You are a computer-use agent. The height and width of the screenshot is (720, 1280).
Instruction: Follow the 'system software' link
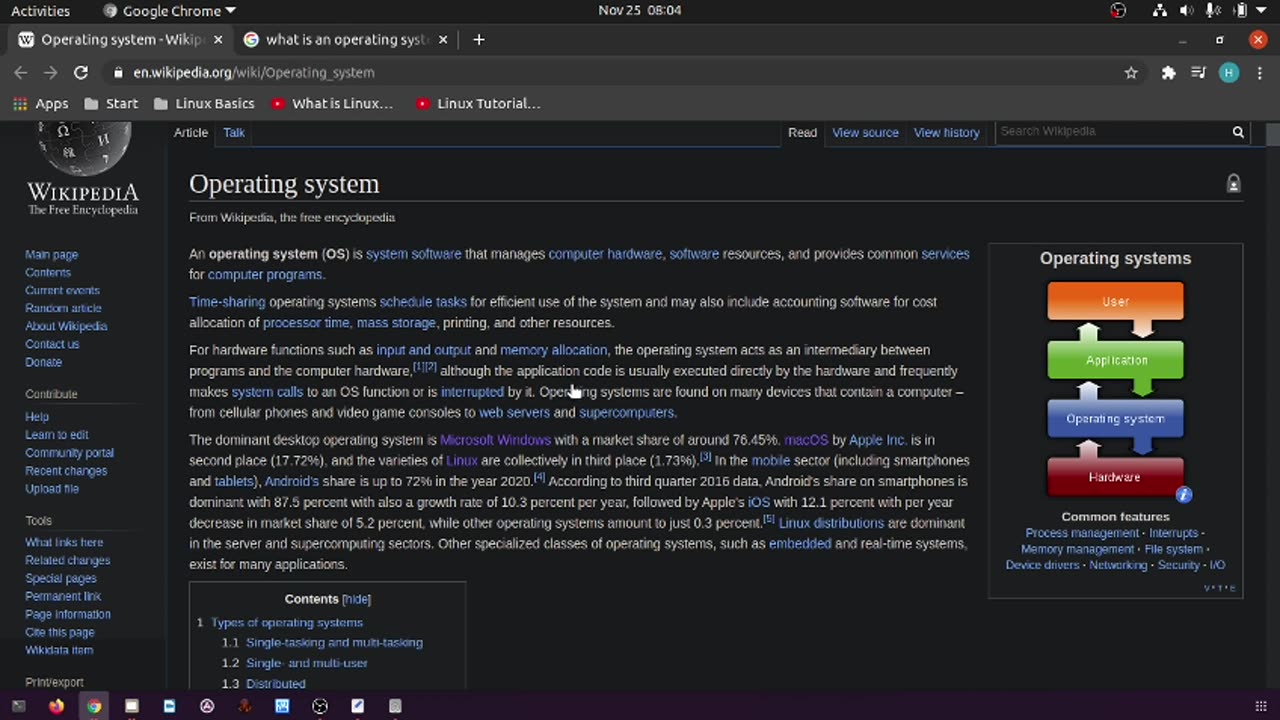pos(413,254)
